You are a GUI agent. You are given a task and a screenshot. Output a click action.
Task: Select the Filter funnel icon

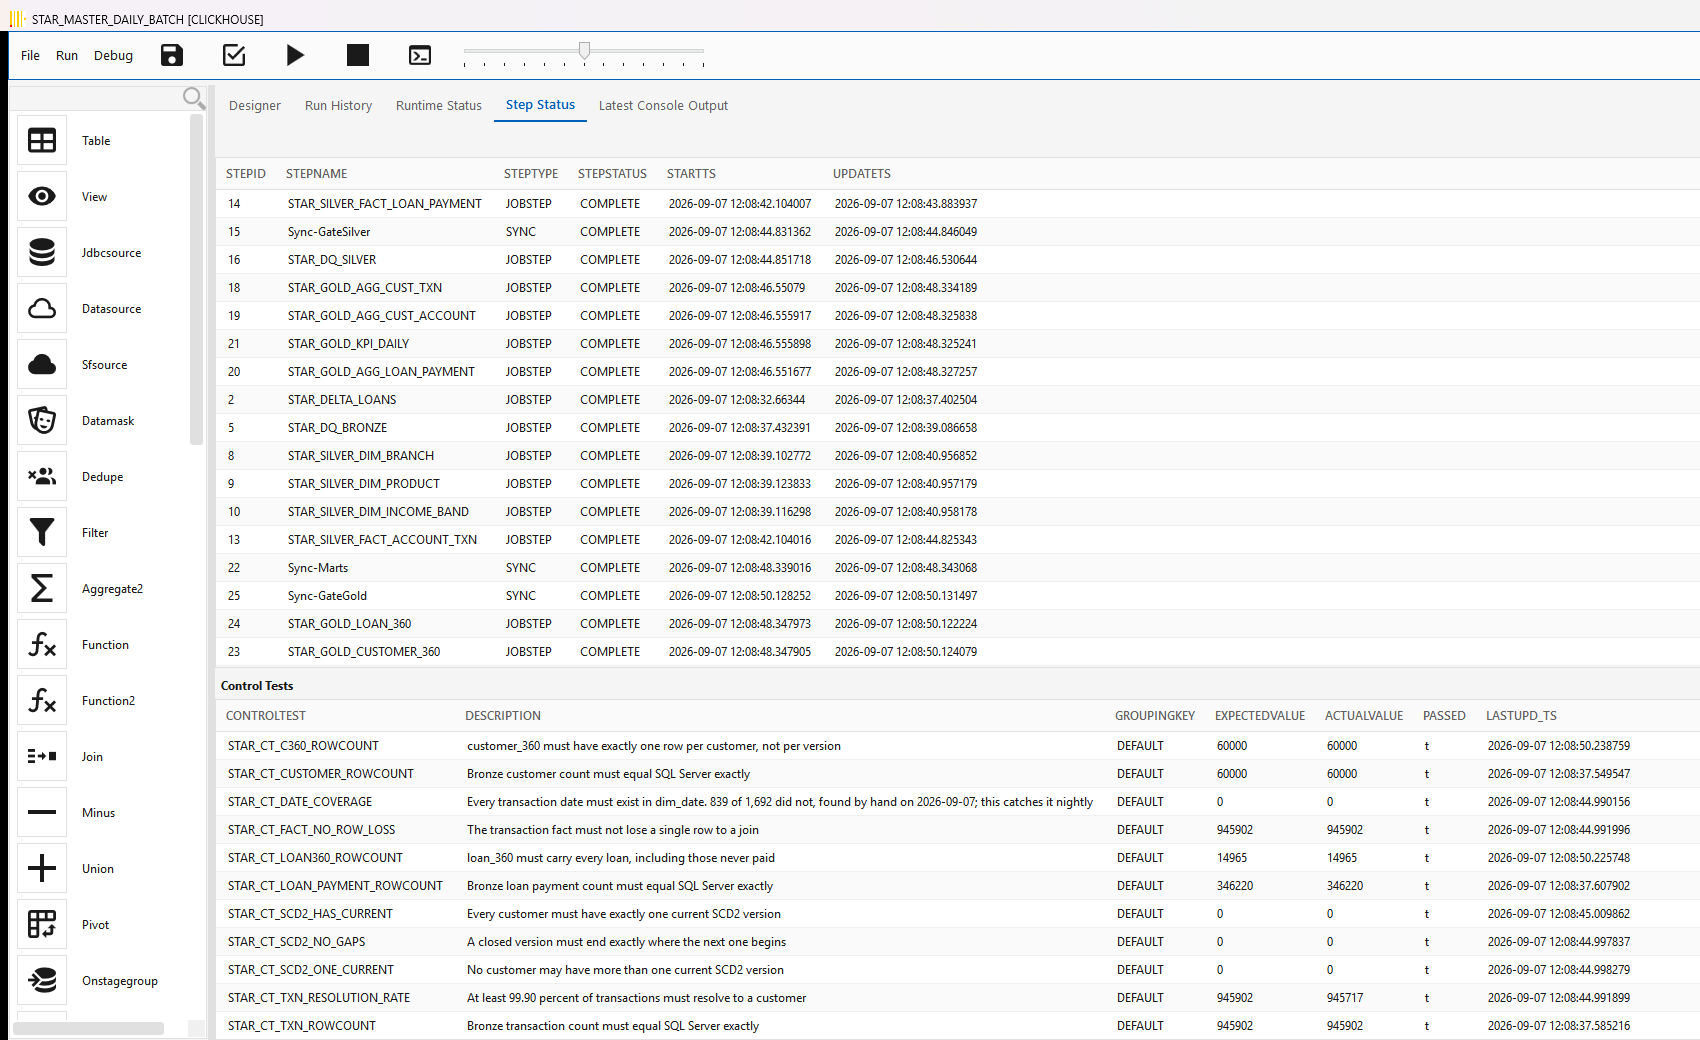pyautogui.click(x=42, y=533)
